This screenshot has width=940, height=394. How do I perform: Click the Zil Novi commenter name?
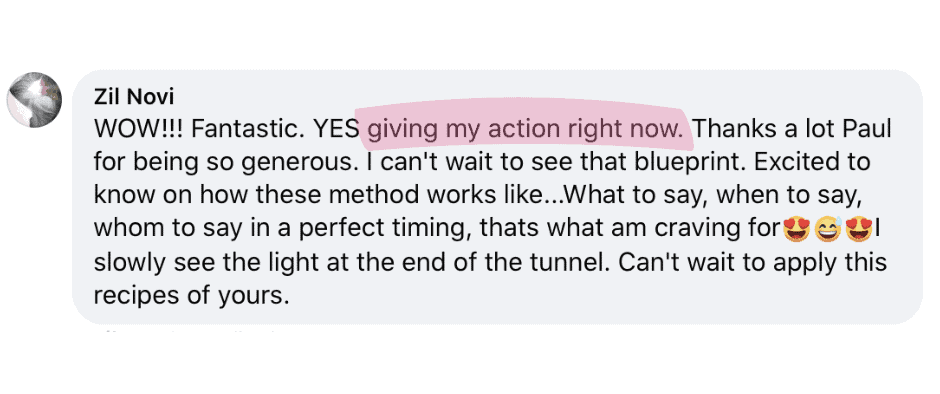click(x=134, y=96)
